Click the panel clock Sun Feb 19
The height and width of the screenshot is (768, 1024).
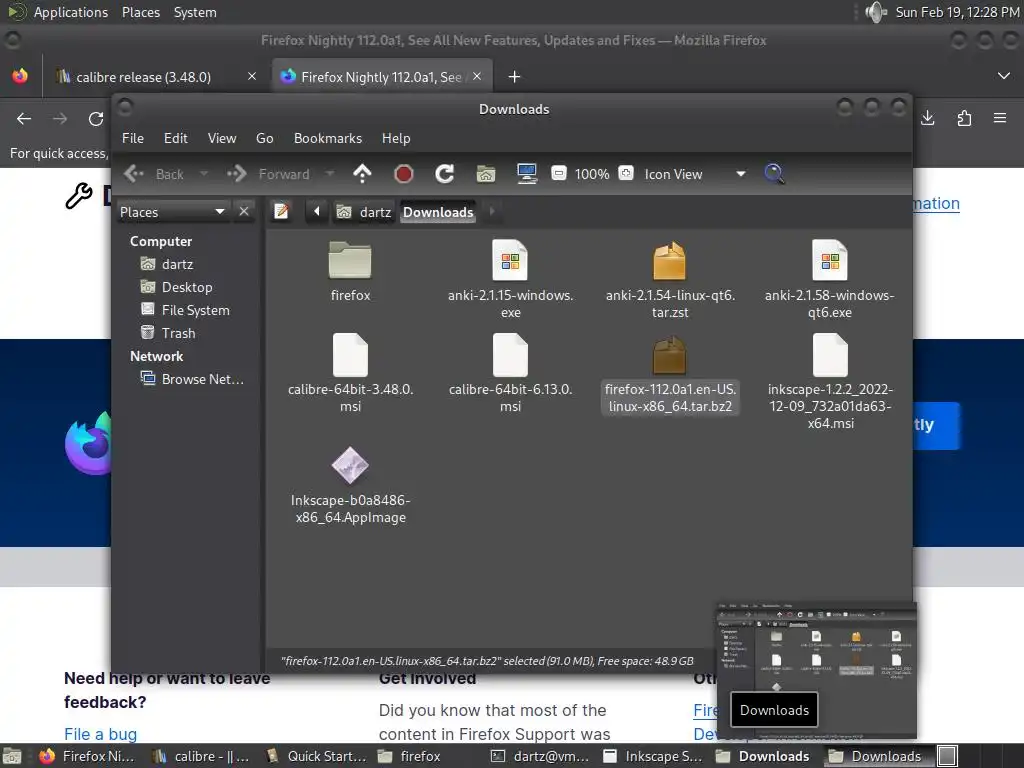coord(957,12)
